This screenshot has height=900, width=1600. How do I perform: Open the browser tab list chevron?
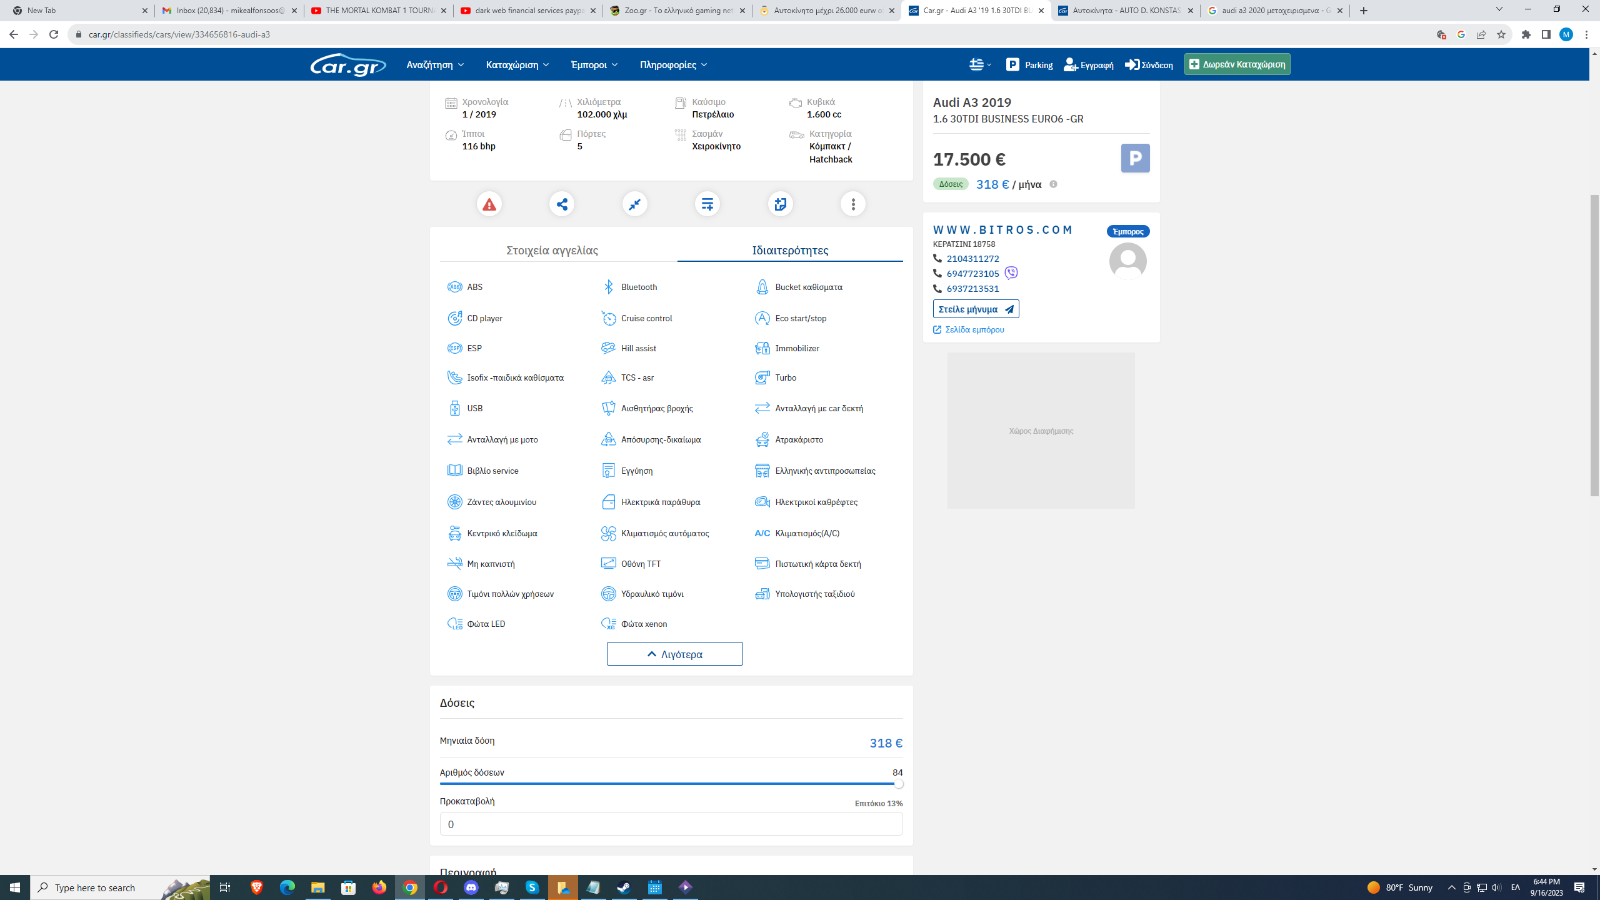pos(1498,10)
